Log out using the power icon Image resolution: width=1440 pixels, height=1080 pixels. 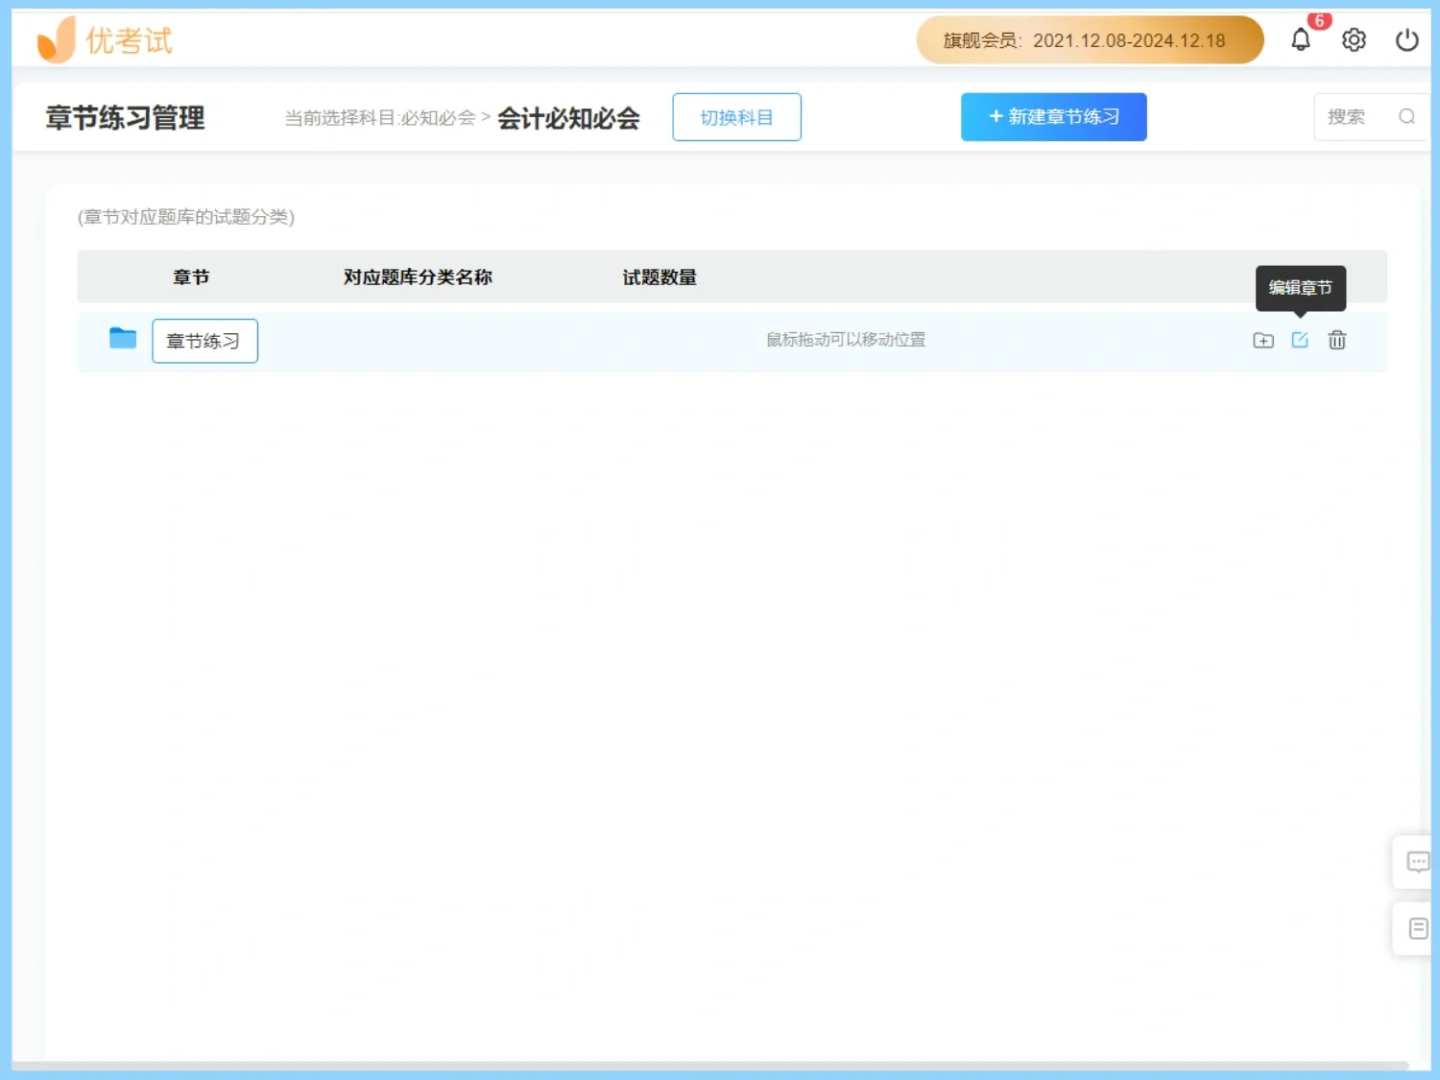click(1406, 39)
